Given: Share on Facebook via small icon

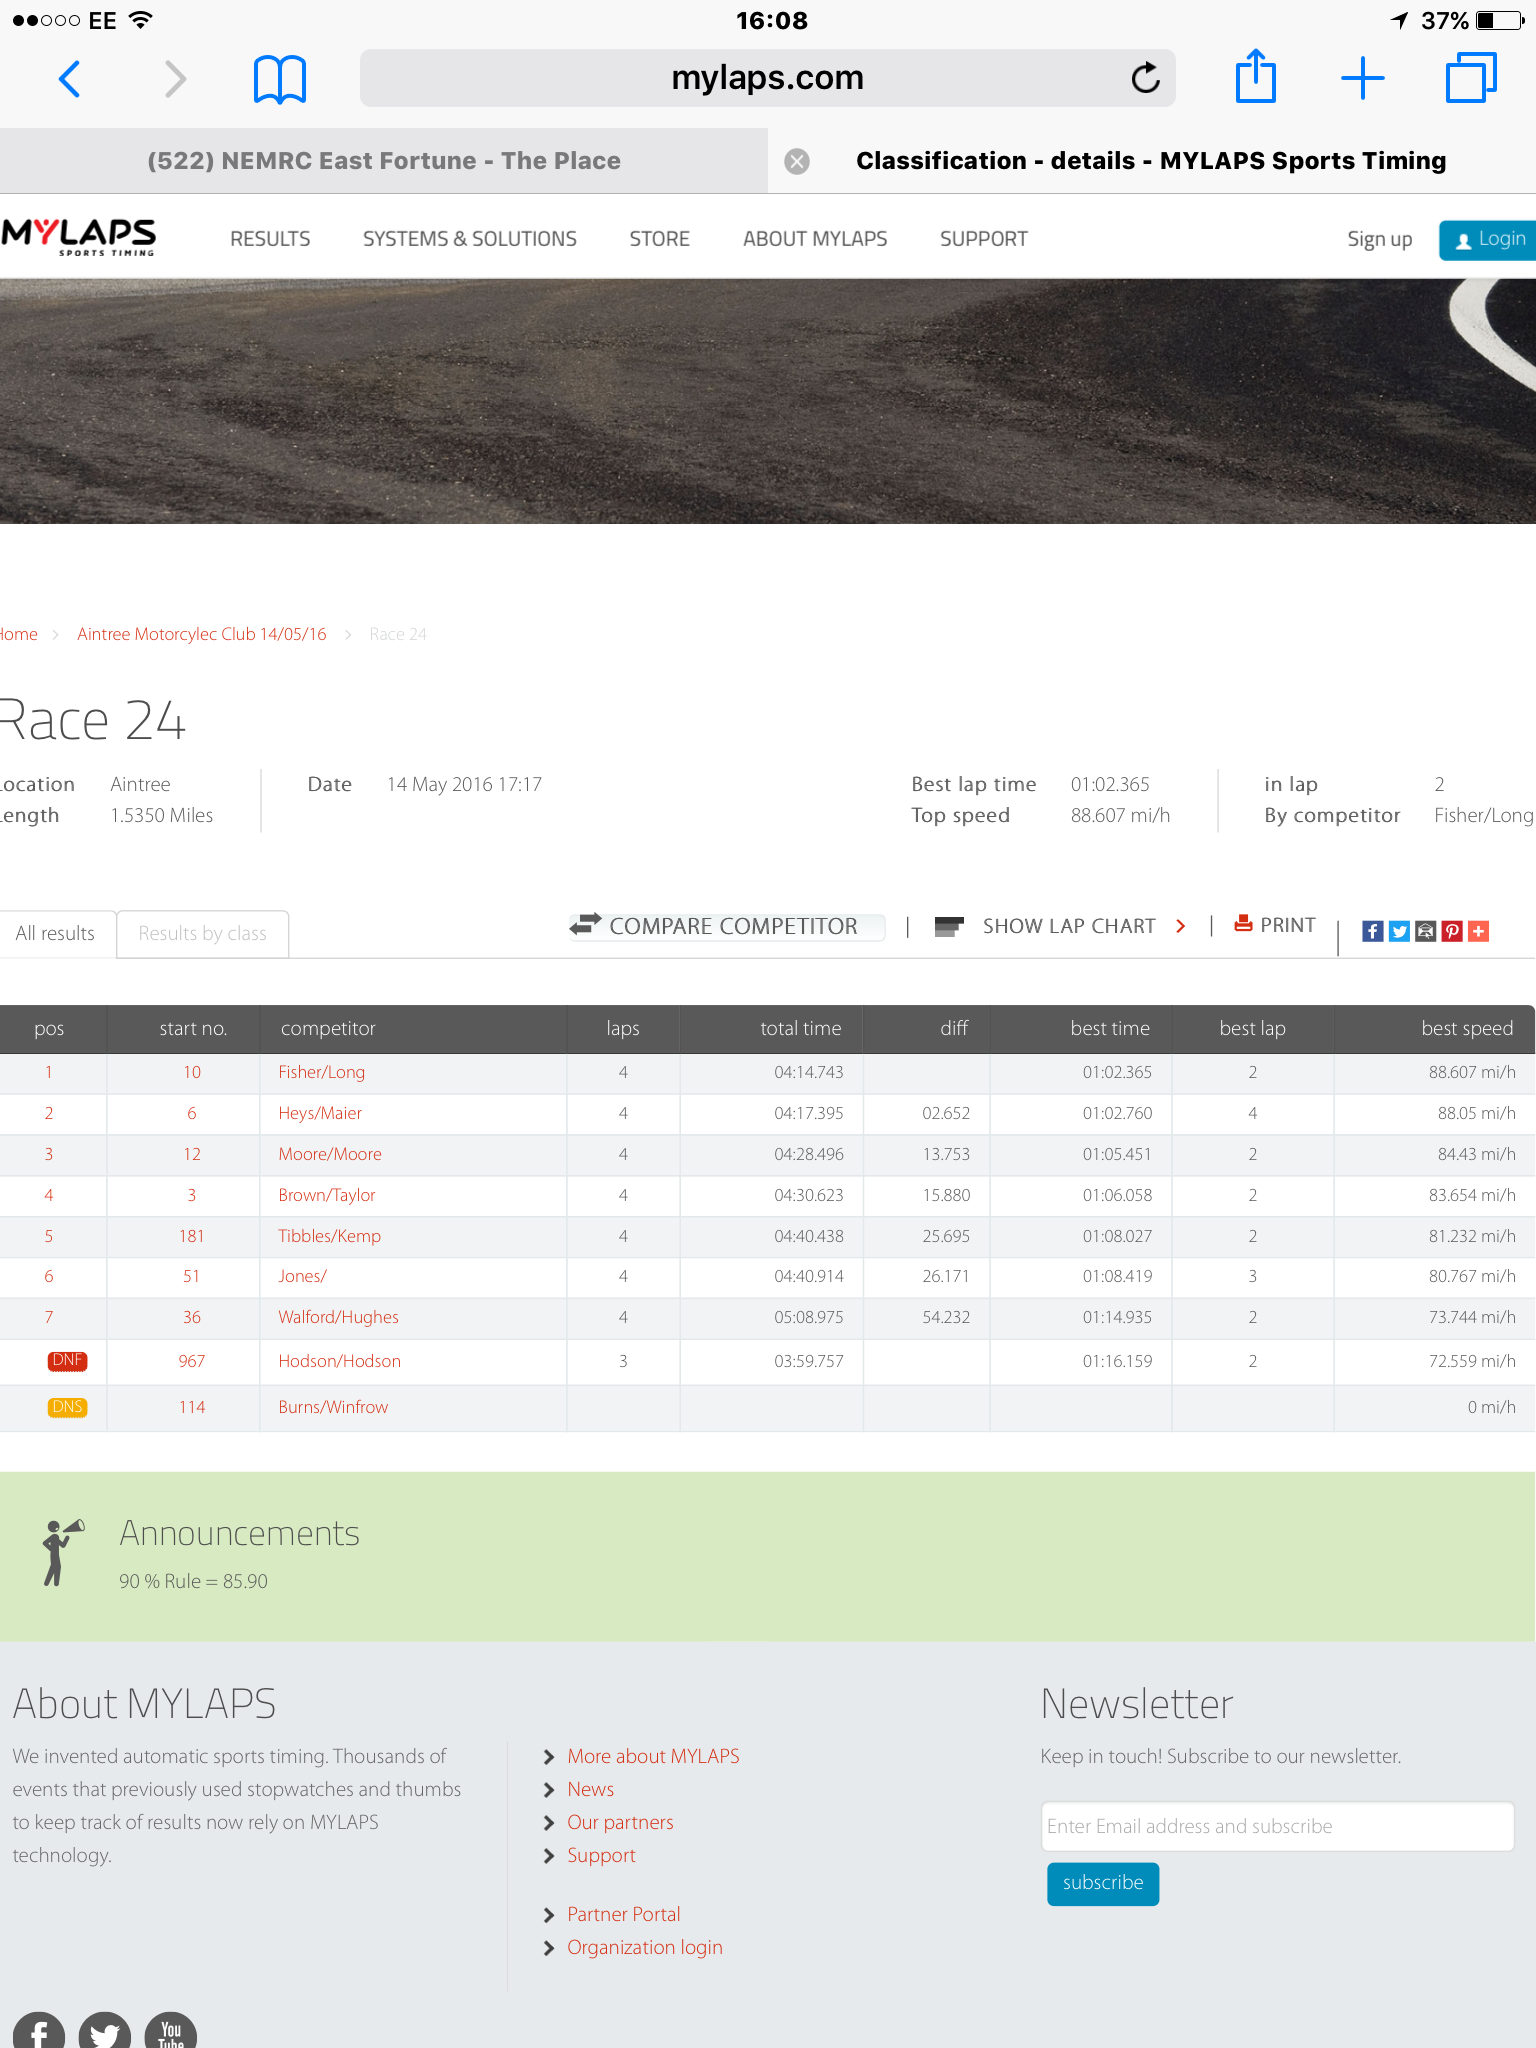Looking at the screenshot, I should point(1373,931).
